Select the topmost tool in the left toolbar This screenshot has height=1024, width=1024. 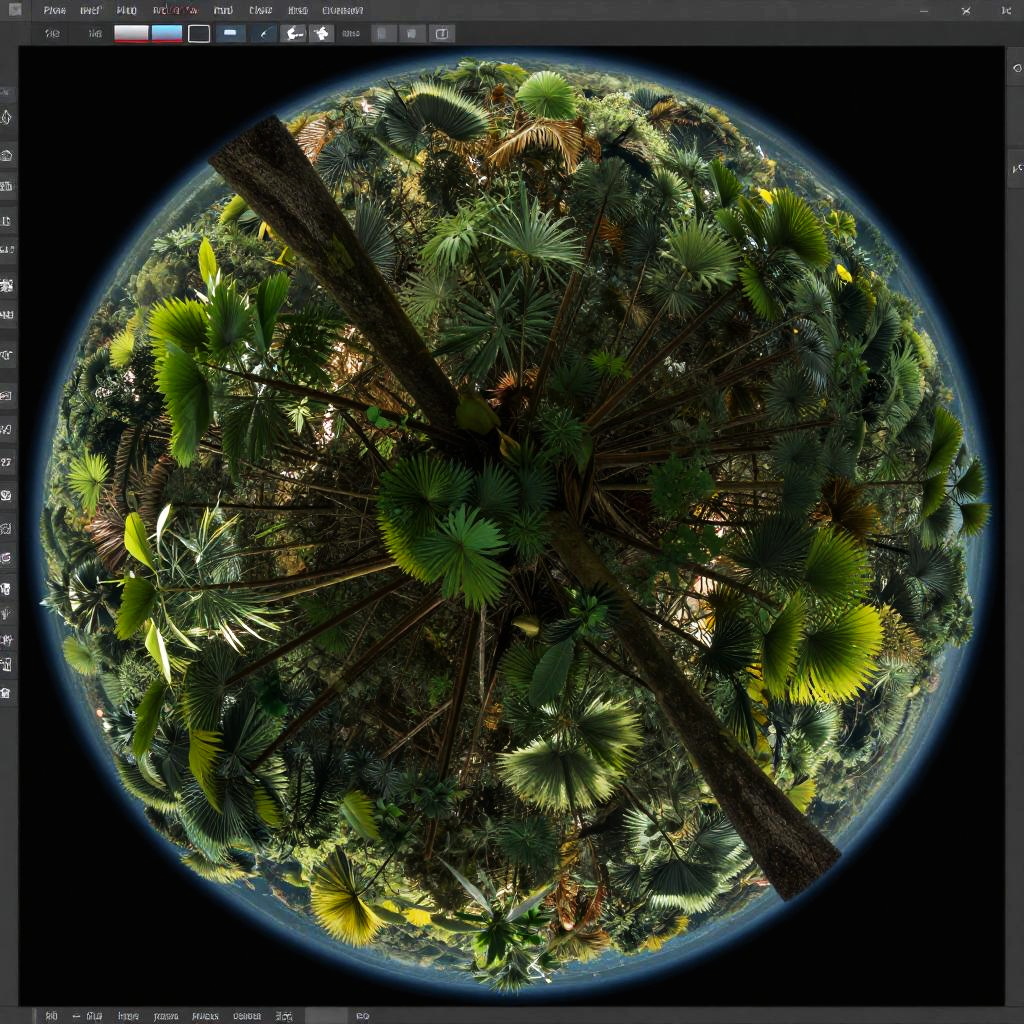click(x=7, y=92)
